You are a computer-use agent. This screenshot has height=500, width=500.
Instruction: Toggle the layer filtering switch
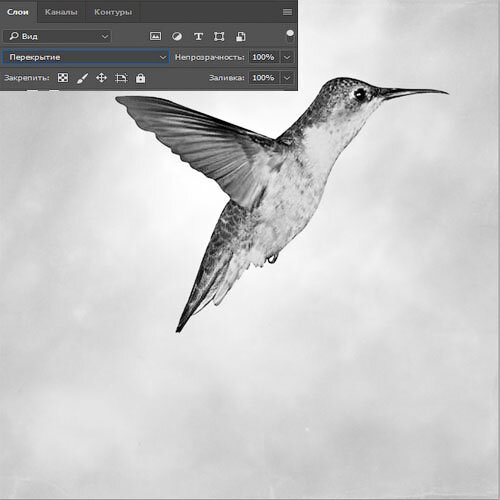coord(290,36)
